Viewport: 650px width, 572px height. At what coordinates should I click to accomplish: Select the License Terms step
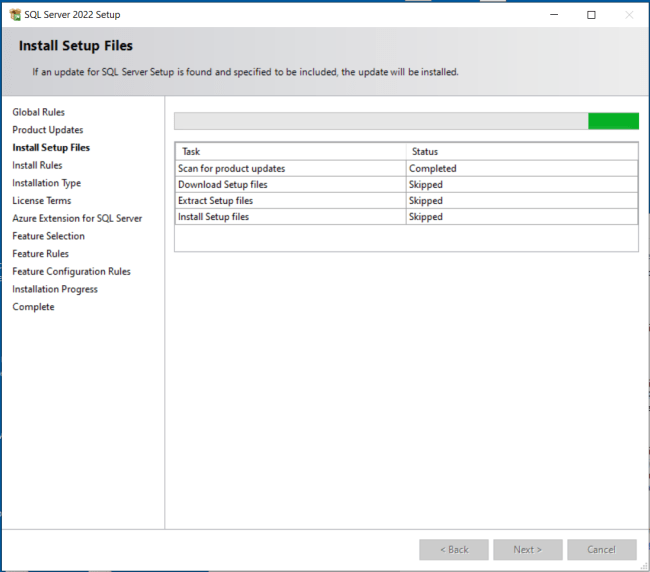point(42,201)
